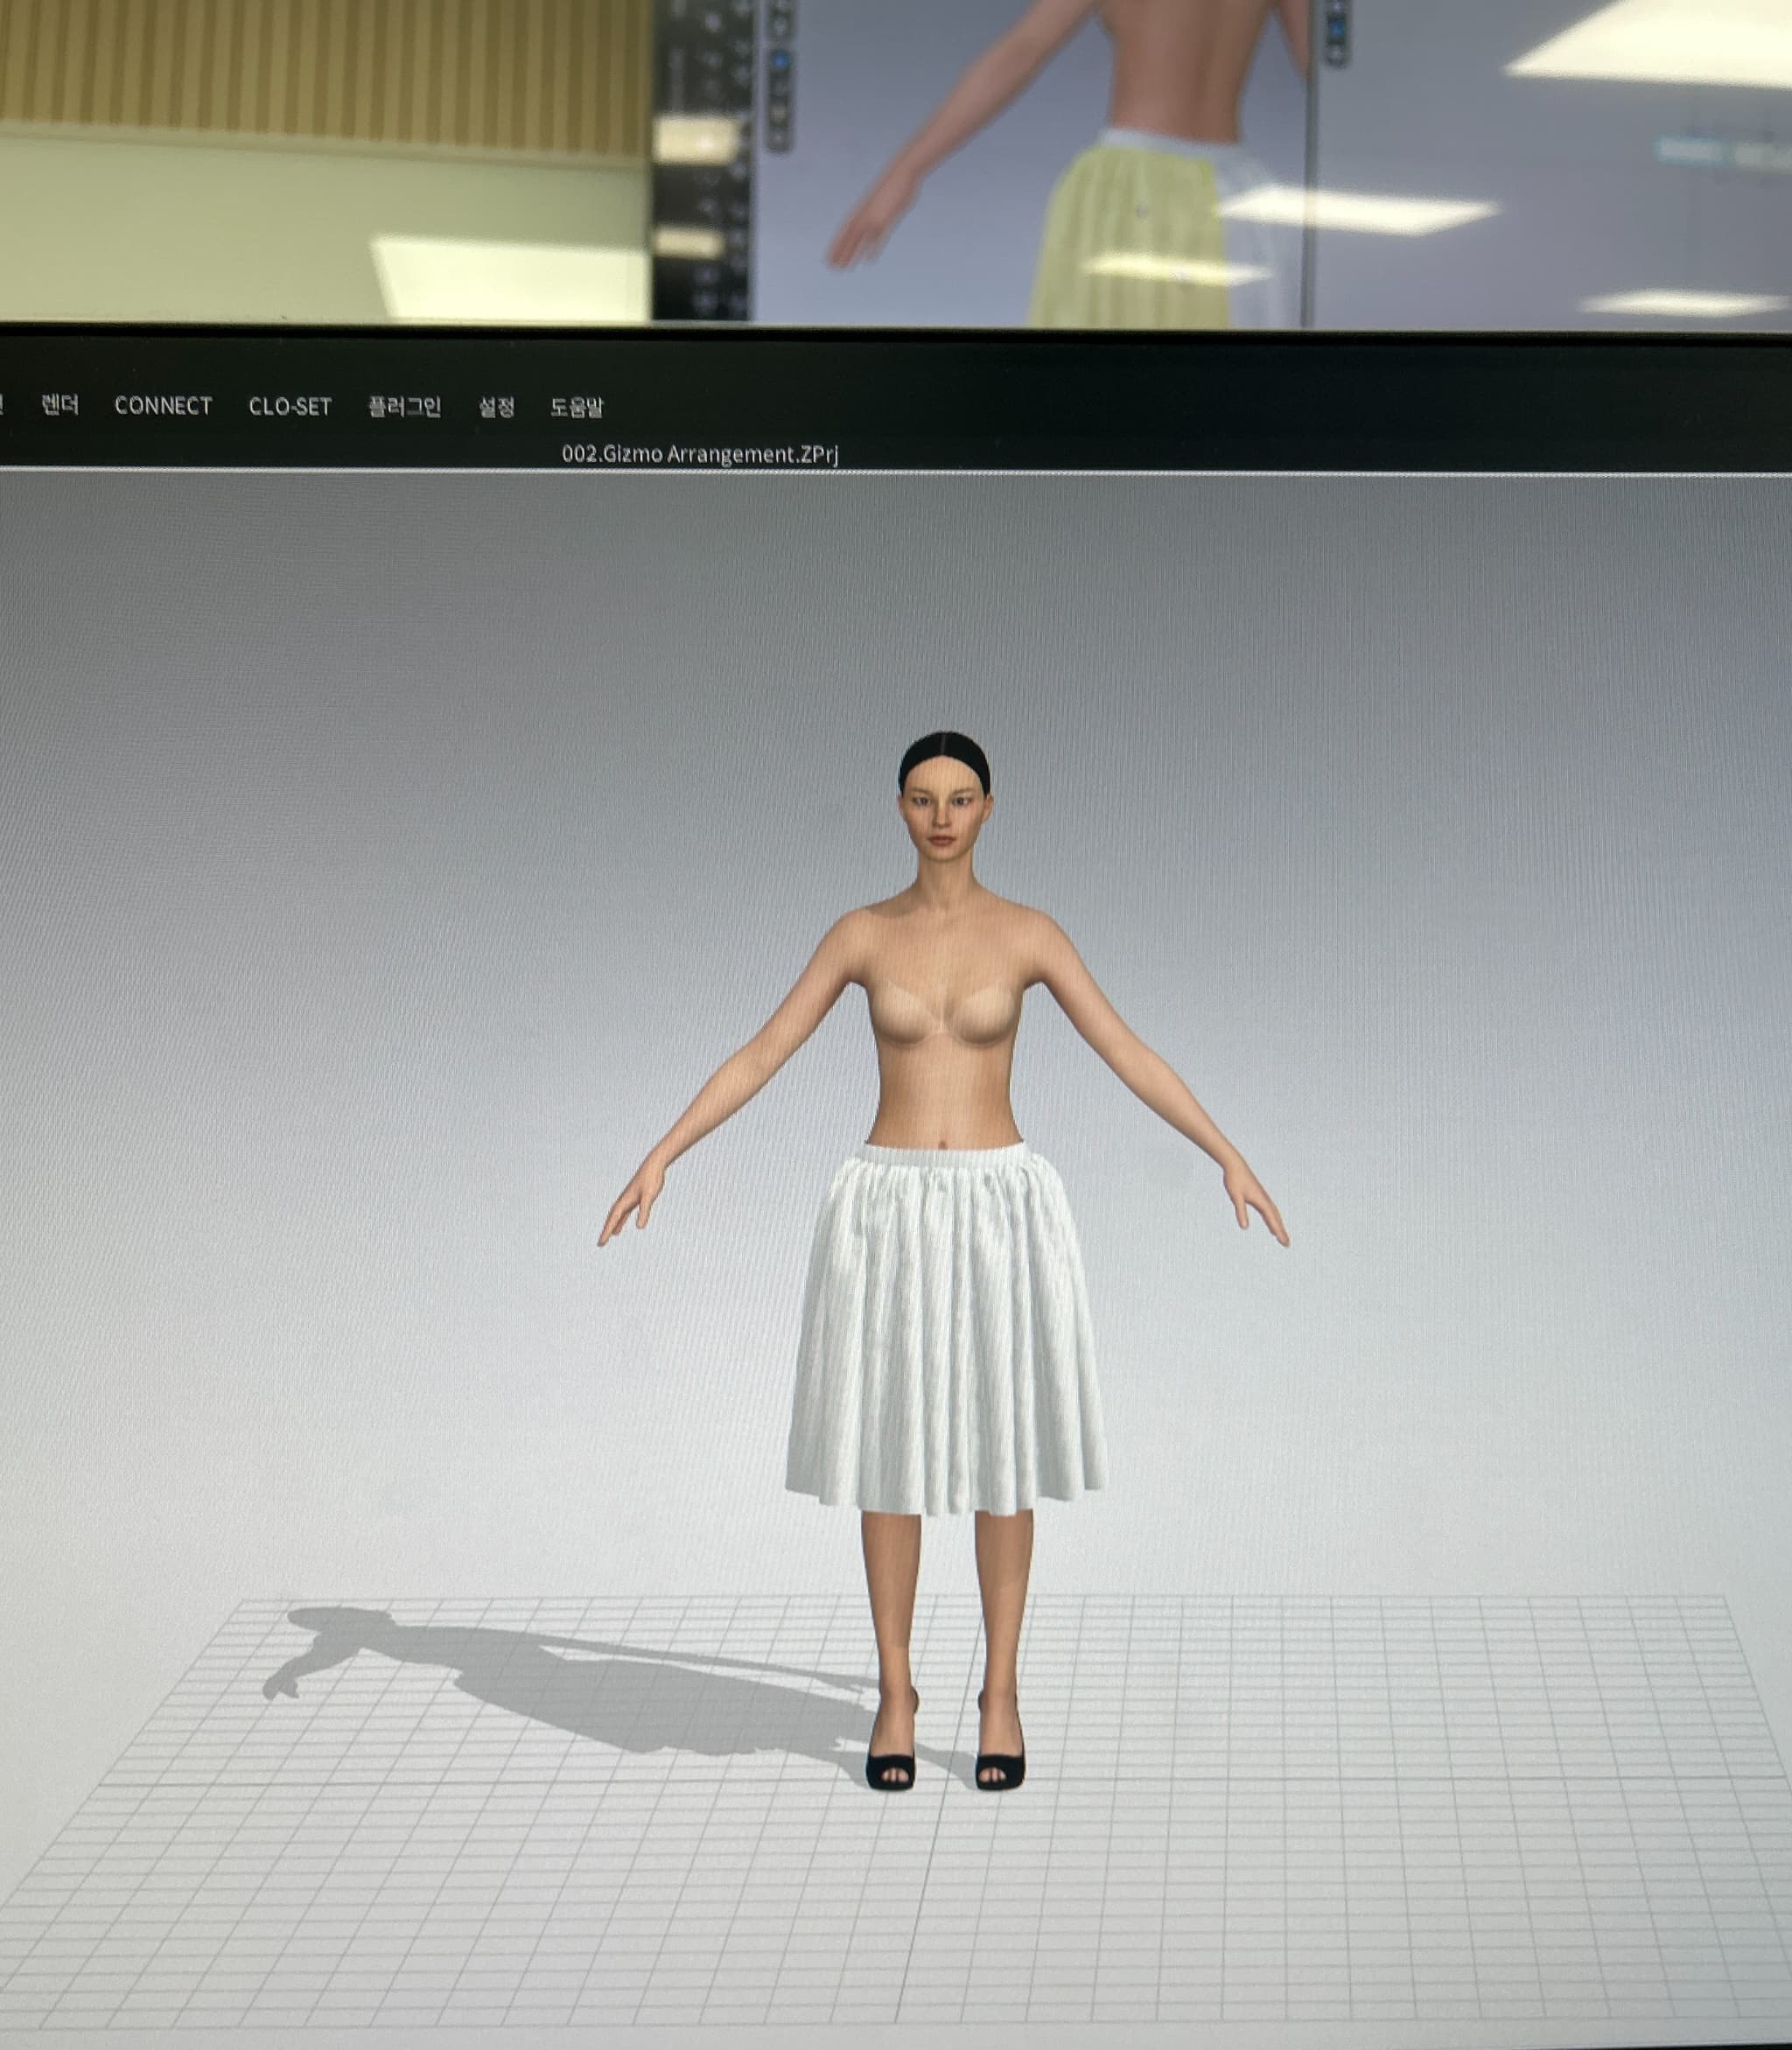Open the 플러그인 (Plugin) menu
The width and height of the screenshot is (1792, 2050).
[404, 406]
